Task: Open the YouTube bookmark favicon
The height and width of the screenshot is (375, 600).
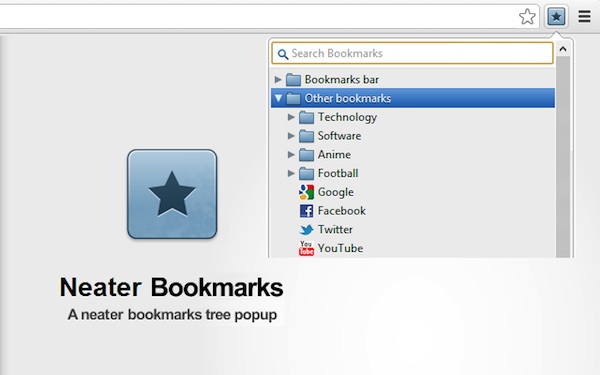Action: (306, 248)
